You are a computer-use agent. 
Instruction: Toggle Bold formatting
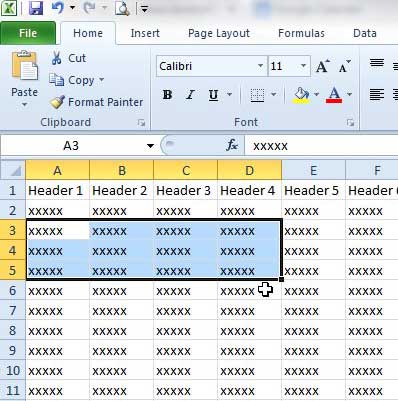pos(167,95)
